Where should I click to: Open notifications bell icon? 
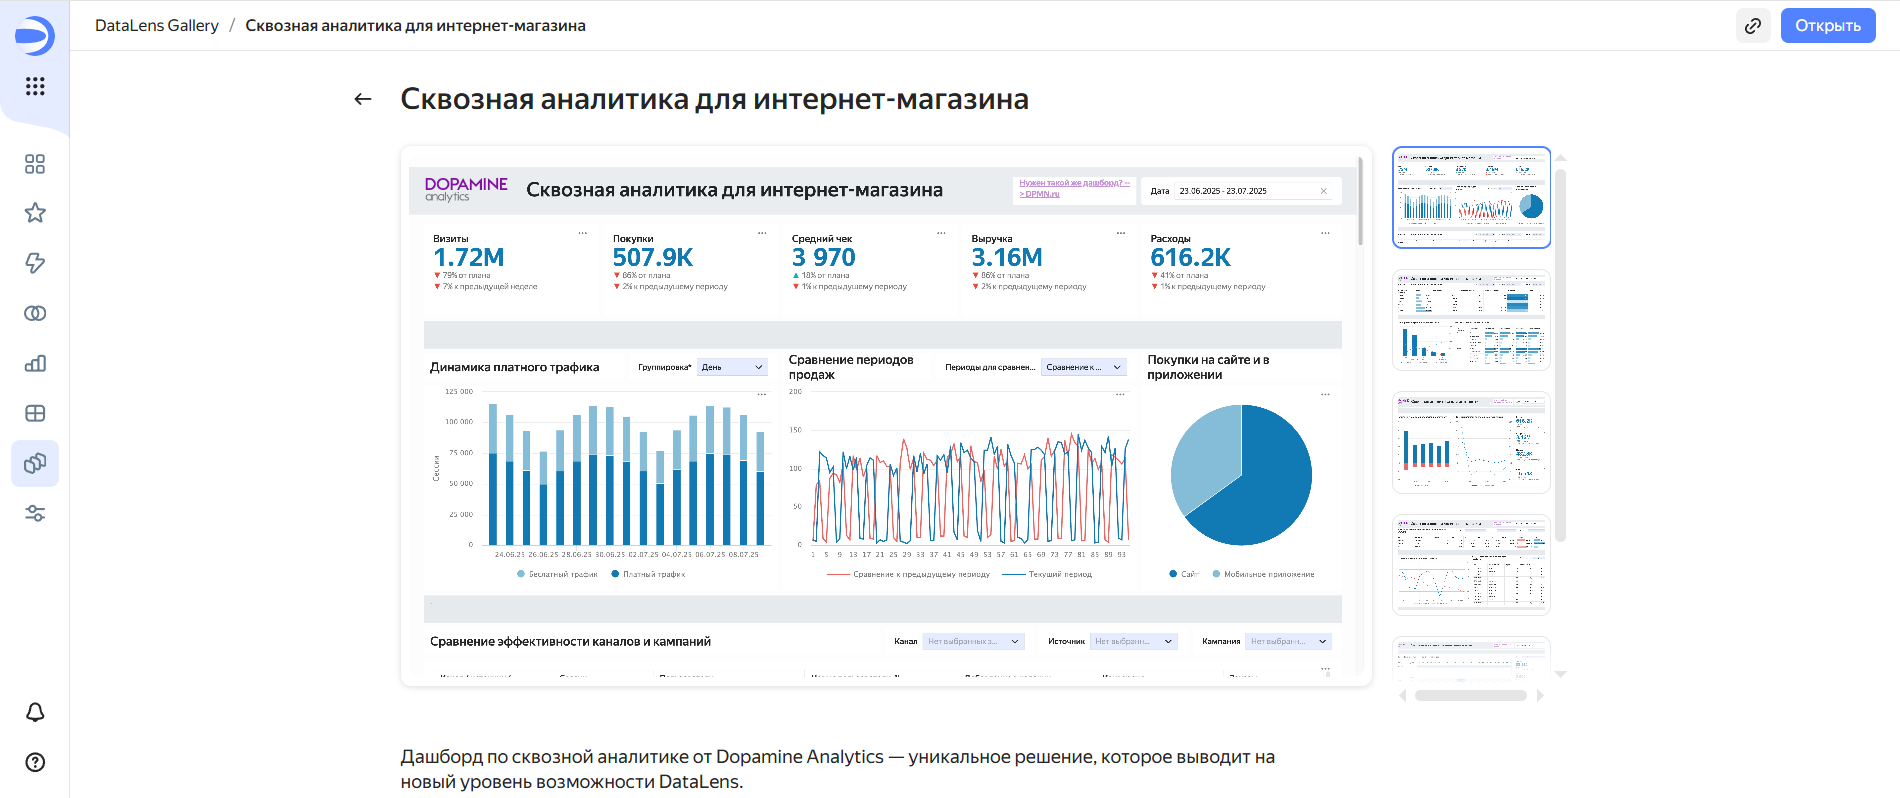tap(35, 712)
